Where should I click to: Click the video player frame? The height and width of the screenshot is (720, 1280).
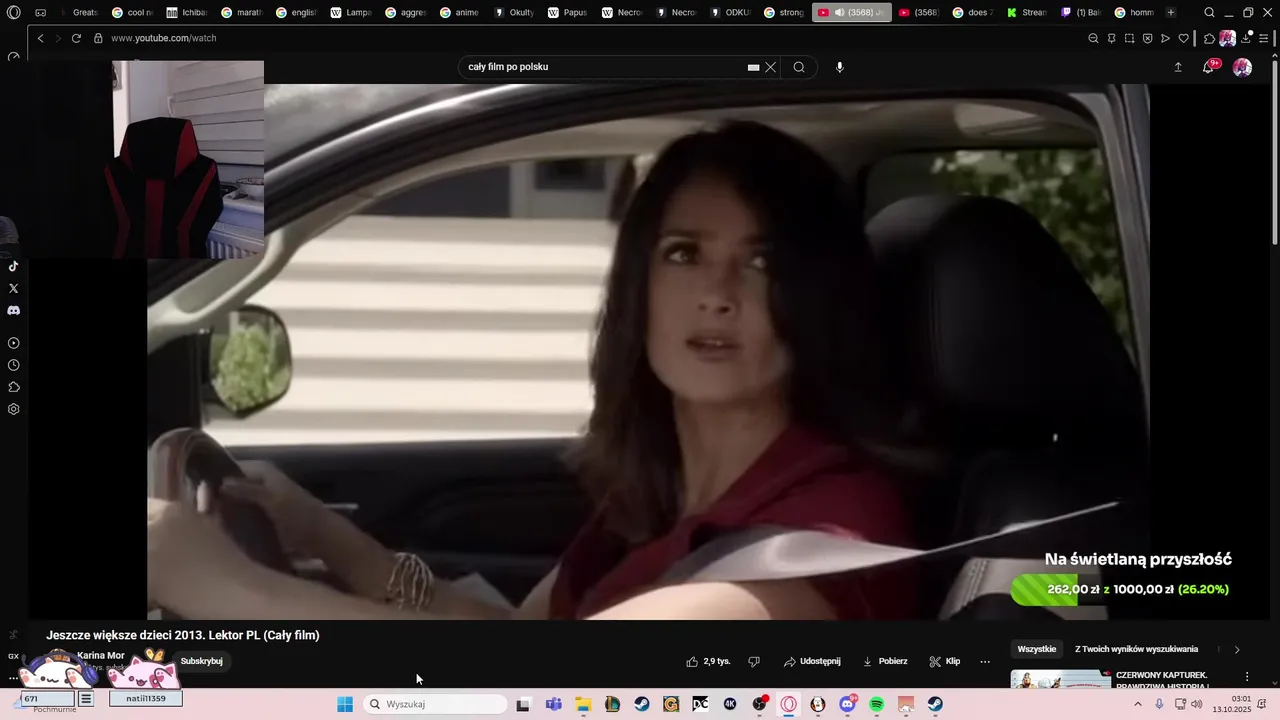(x=648, y=352)
